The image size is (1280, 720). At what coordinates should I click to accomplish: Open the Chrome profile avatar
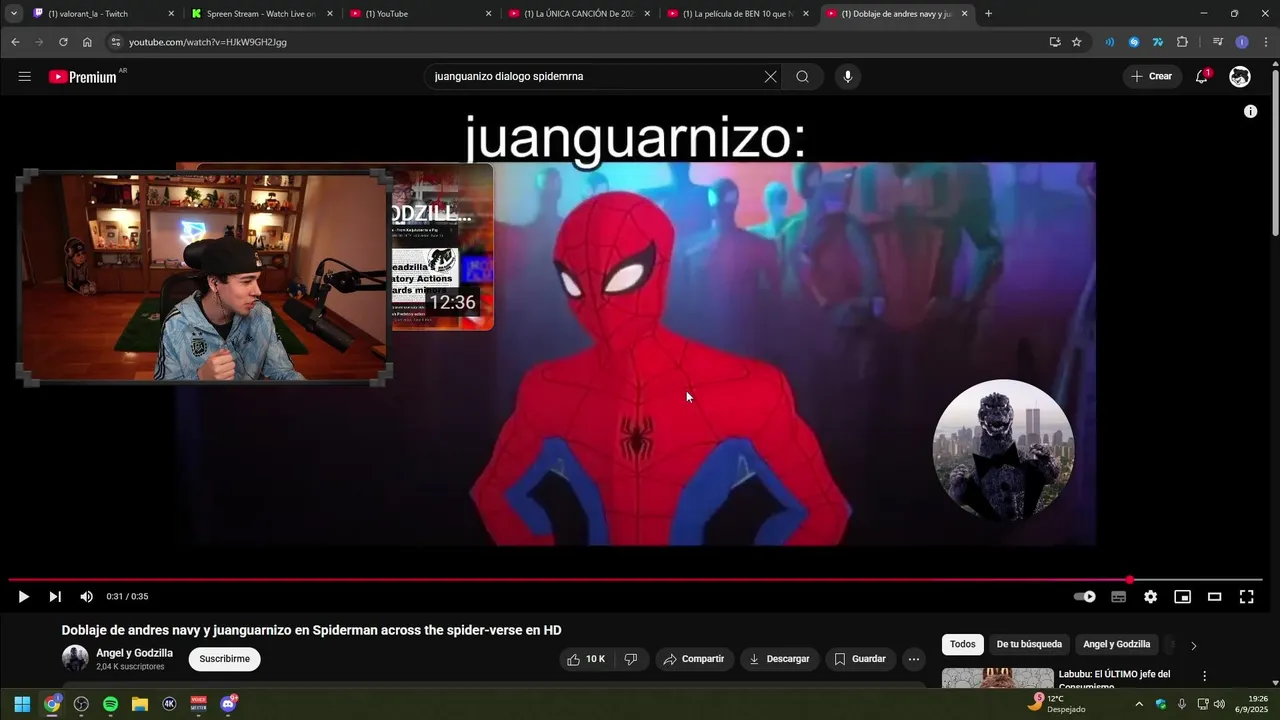coord(1242,42)
